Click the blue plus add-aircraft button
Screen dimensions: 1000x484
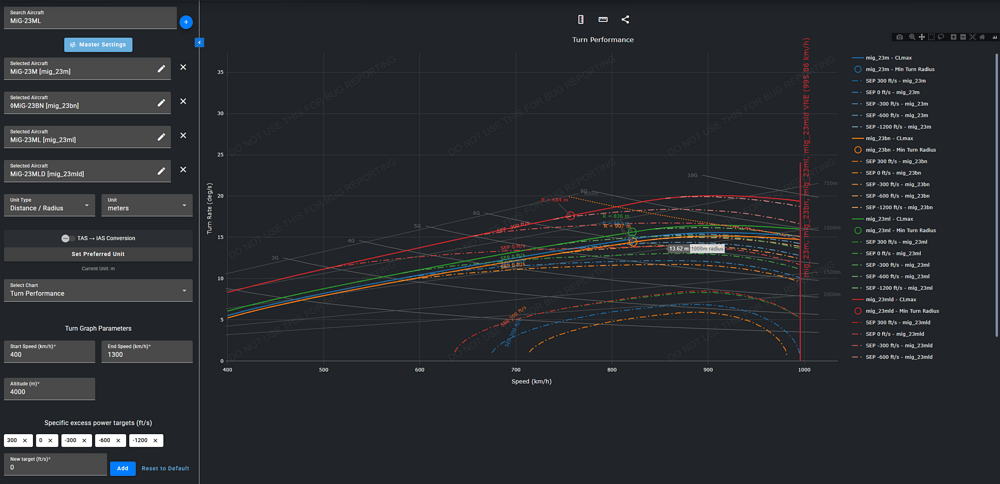tap(186, 22)
